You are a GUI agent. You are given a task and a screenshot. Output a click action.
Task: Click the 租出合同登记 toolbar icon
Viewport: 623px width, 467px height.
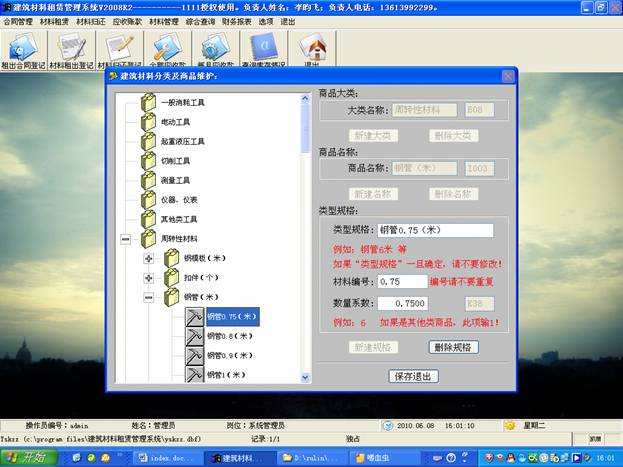(27, 50)
